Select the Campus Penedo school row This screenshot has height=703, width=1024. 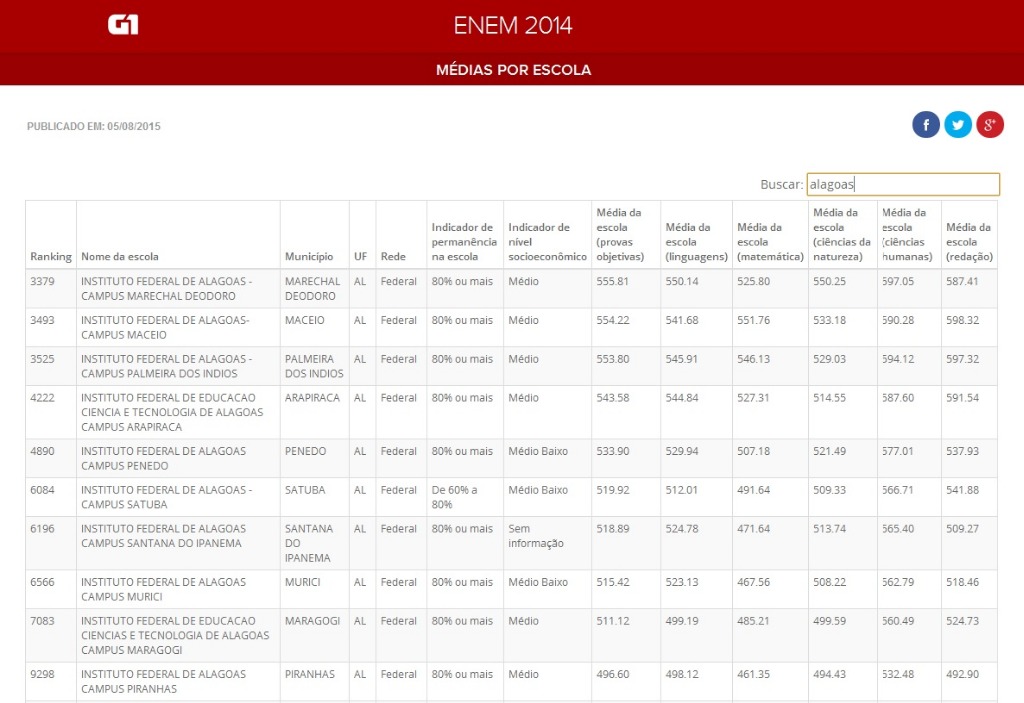163,458
